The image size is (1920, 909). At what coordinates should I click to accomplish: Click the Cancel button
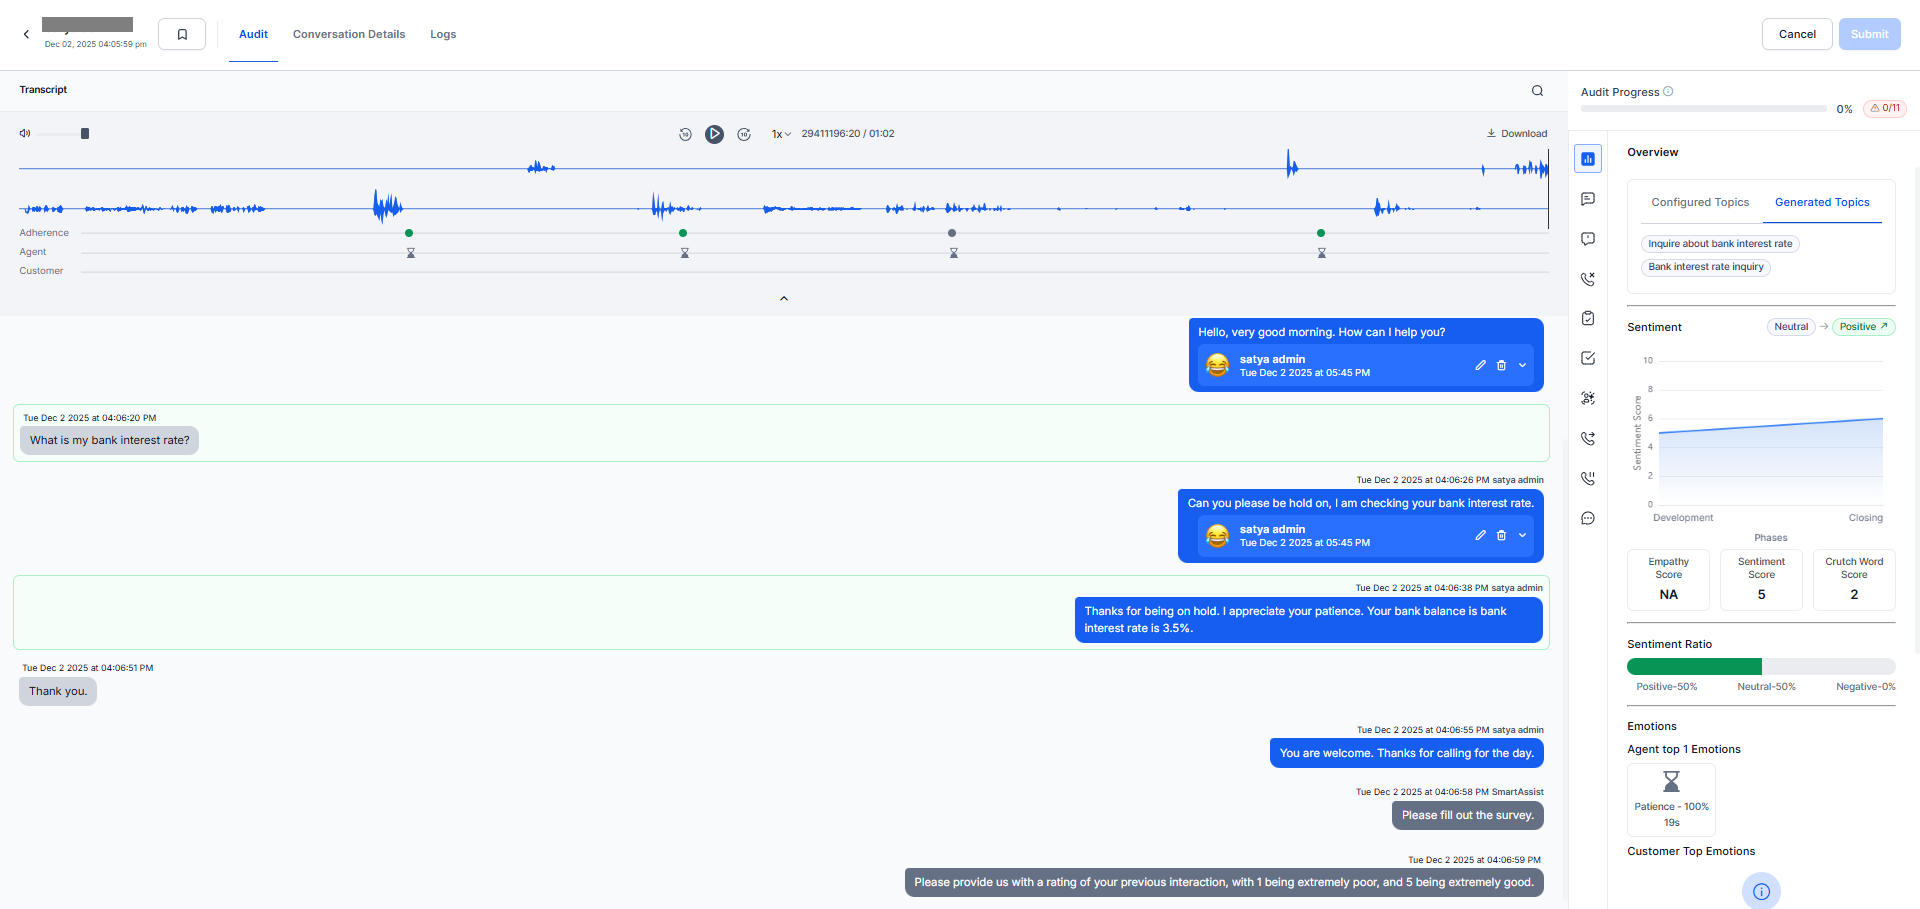click(1796, 34)
